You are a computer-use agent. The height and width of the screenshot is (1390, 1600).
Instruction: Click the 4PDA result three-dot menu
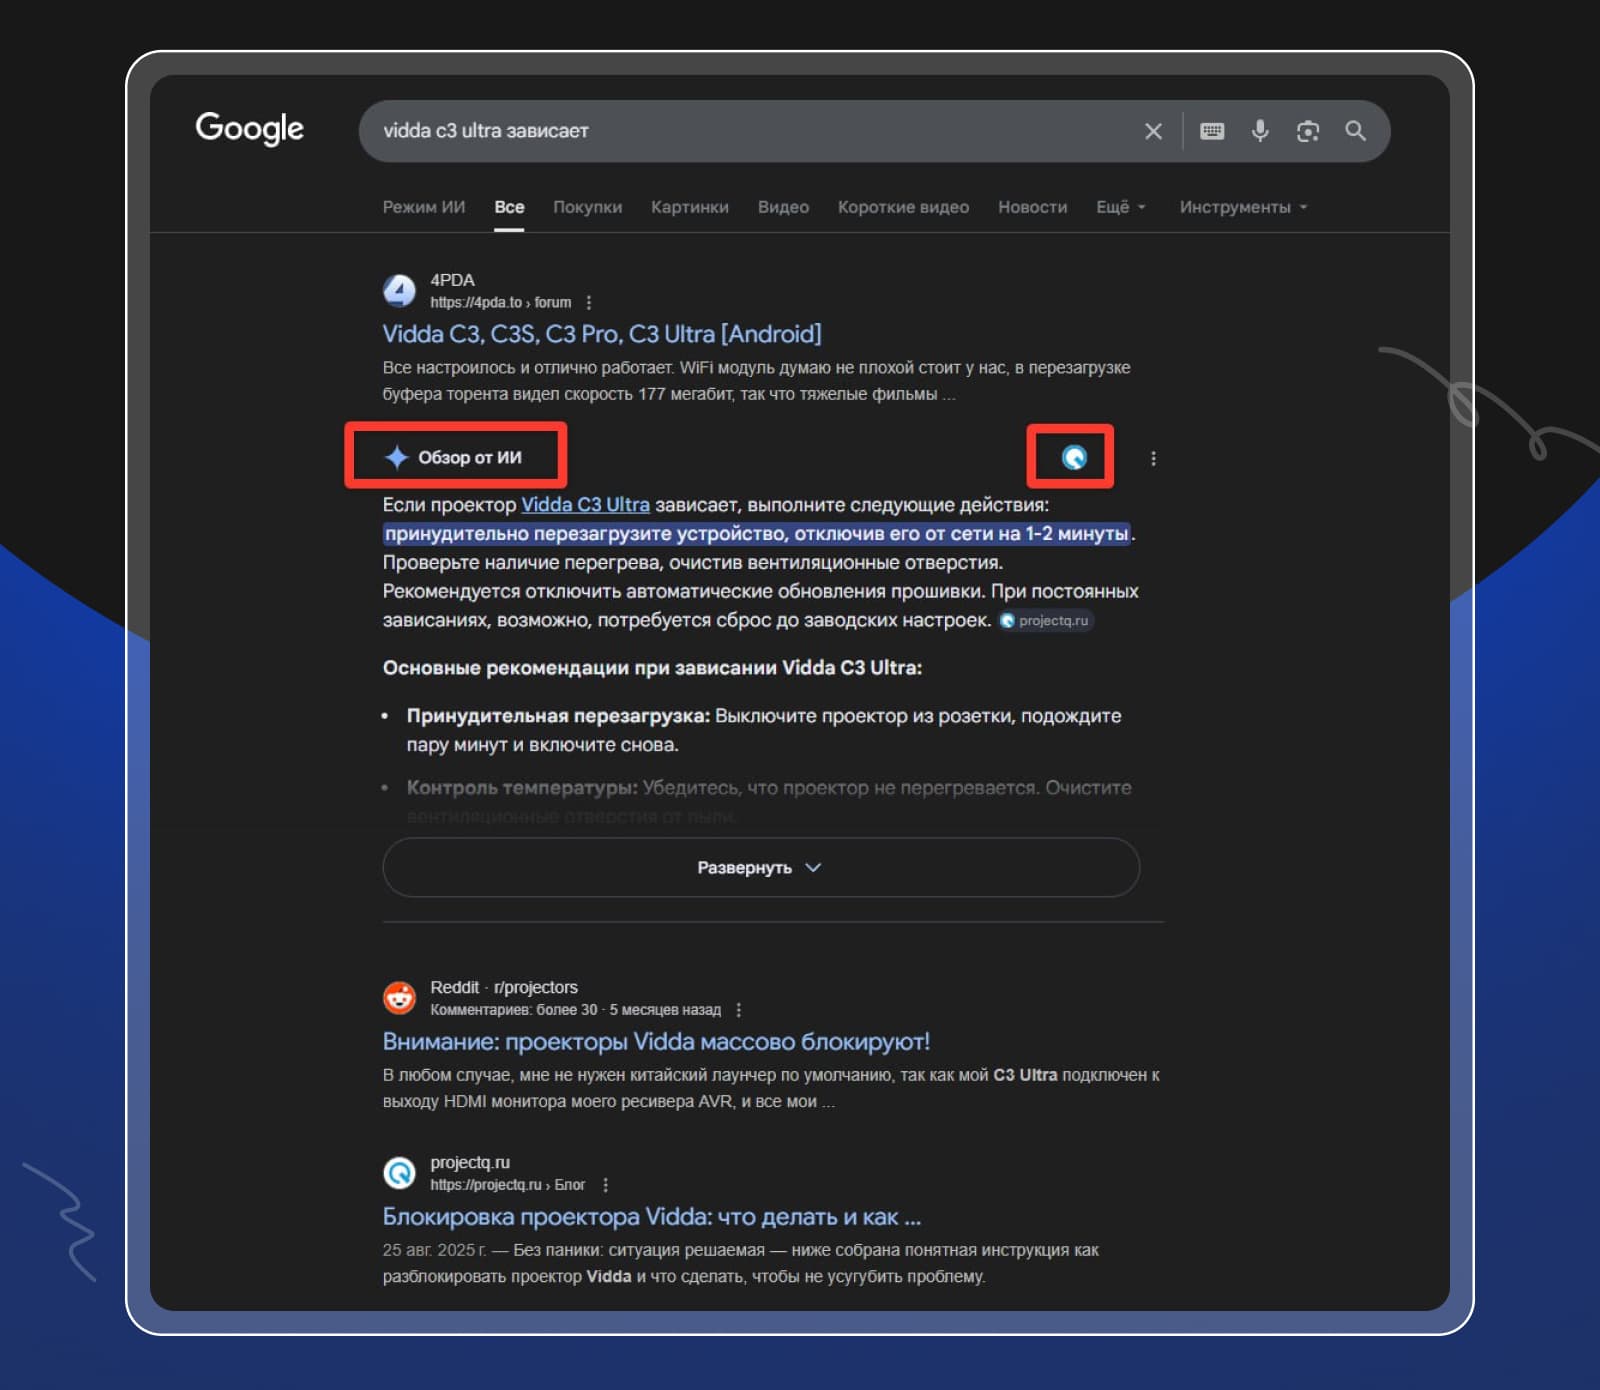(589, 302)
